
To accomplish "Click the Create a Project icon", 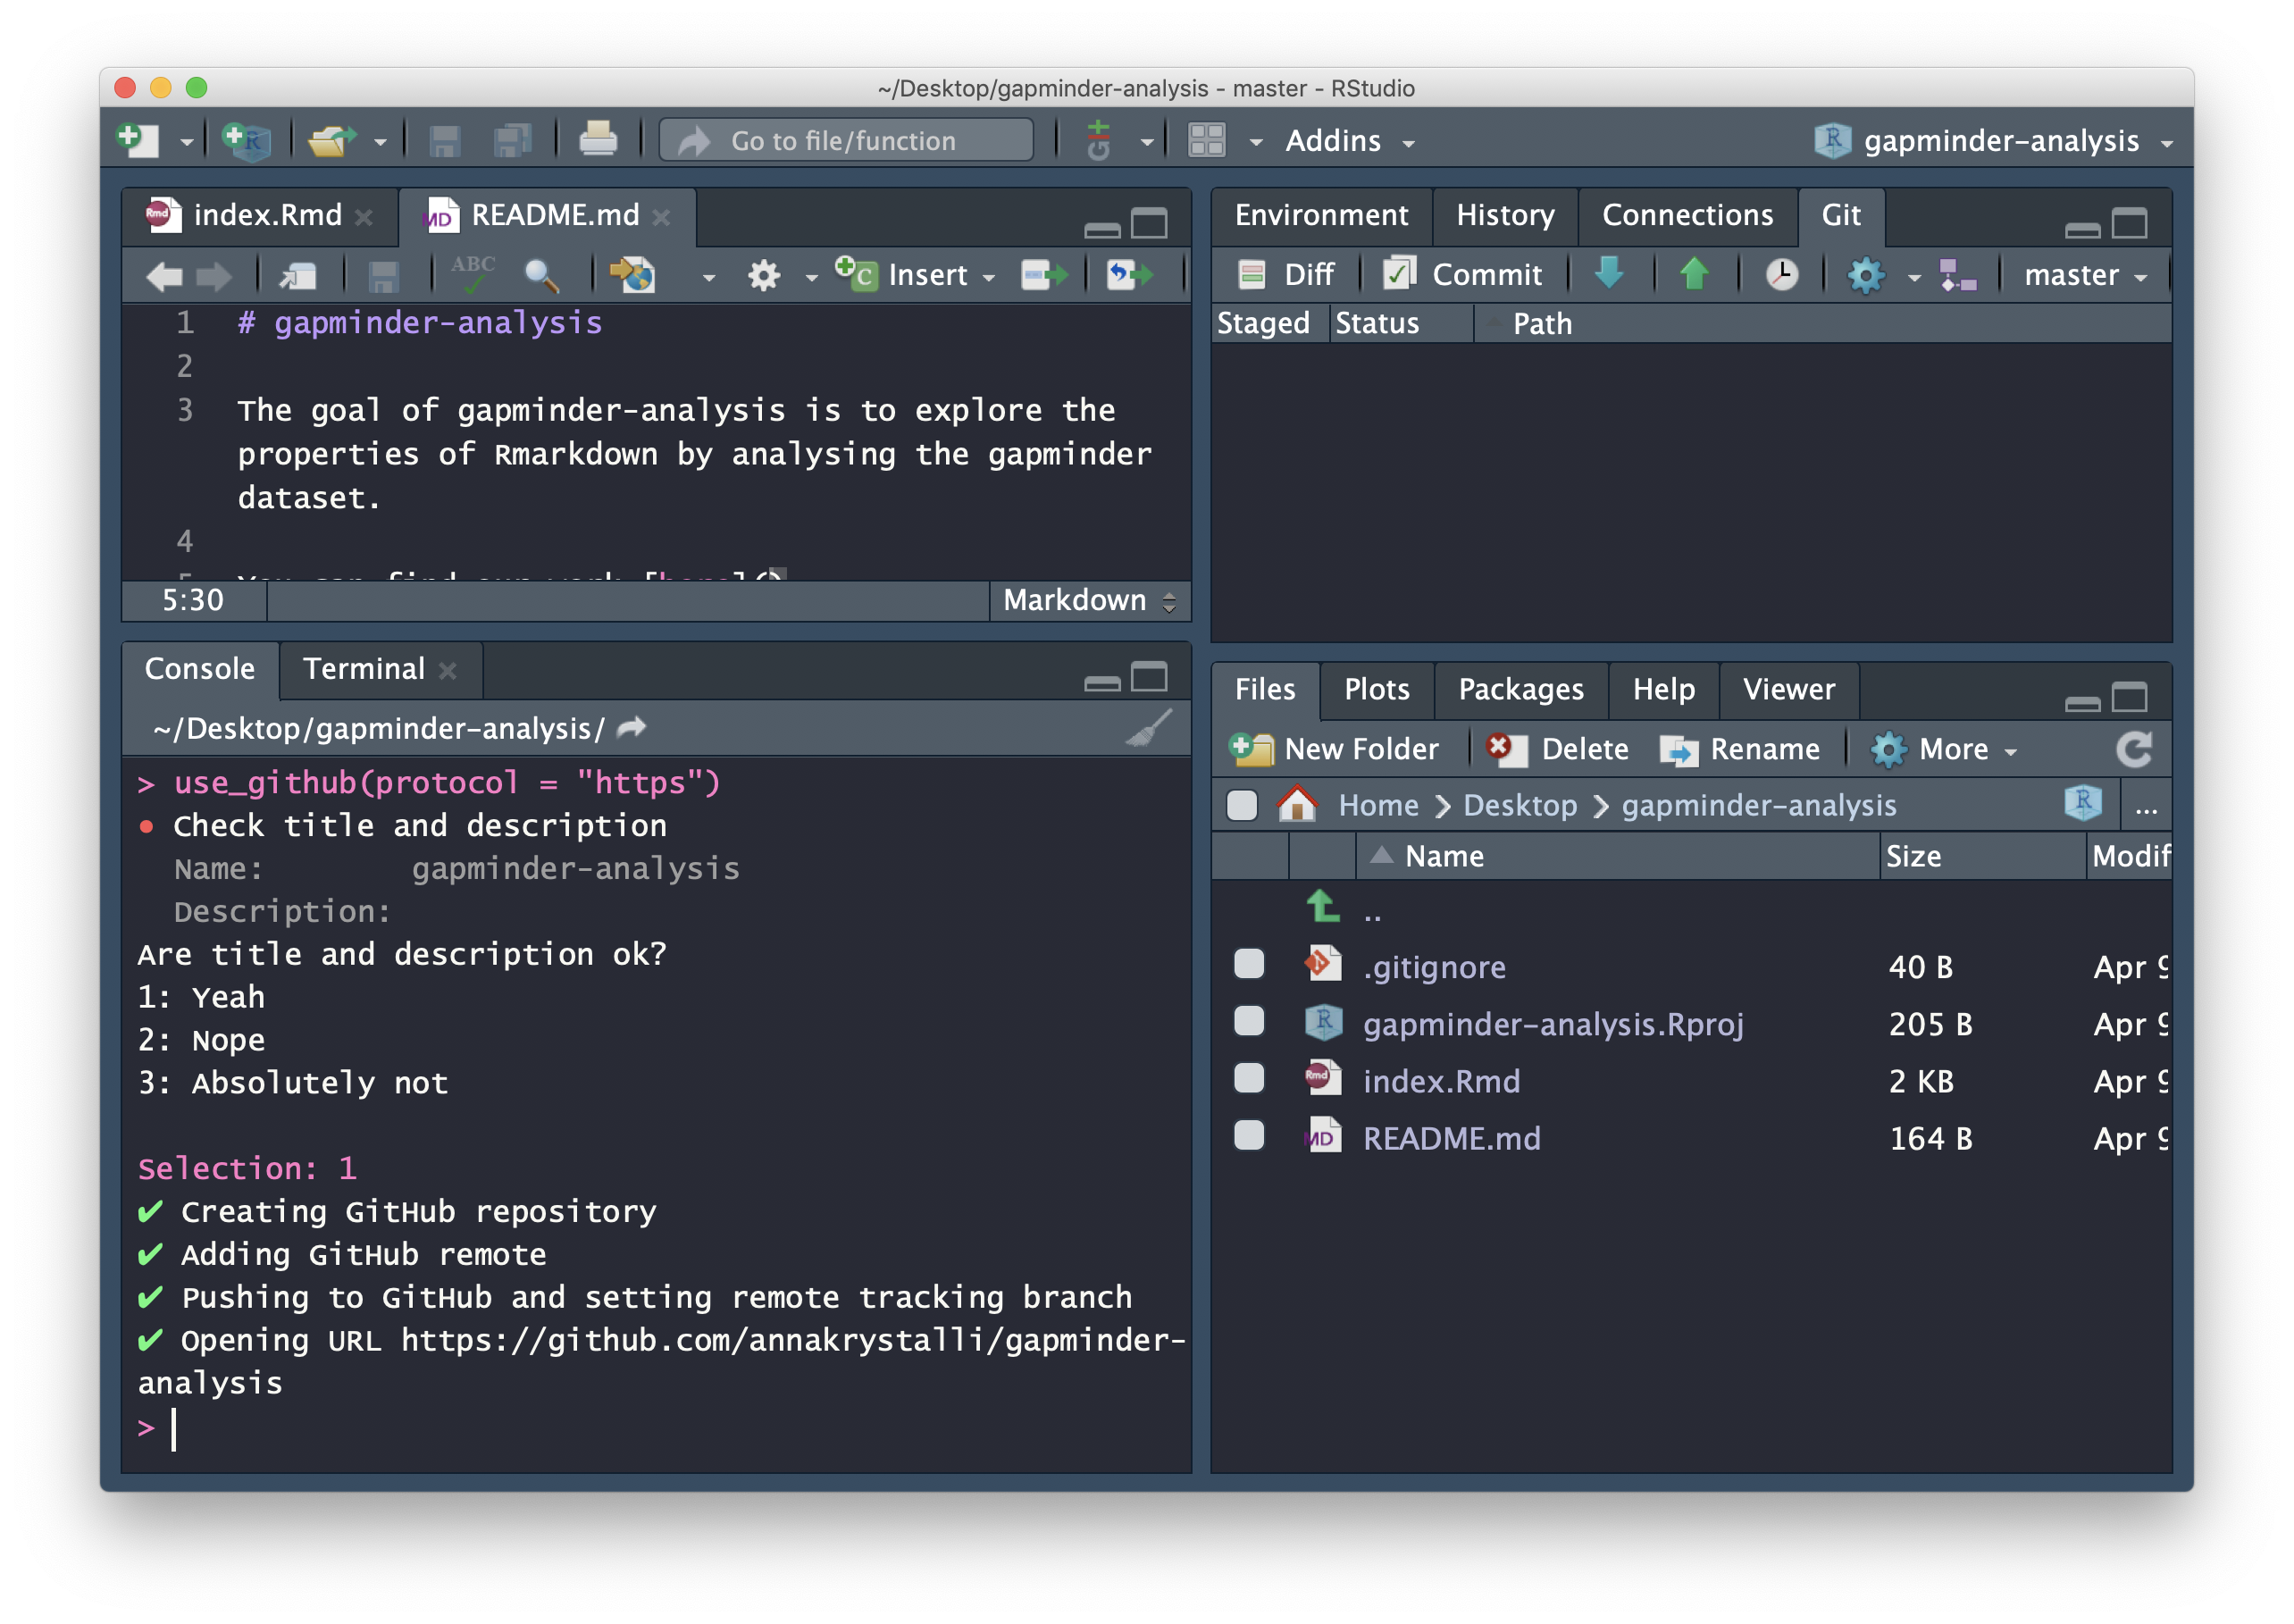I will coord(247,140).
